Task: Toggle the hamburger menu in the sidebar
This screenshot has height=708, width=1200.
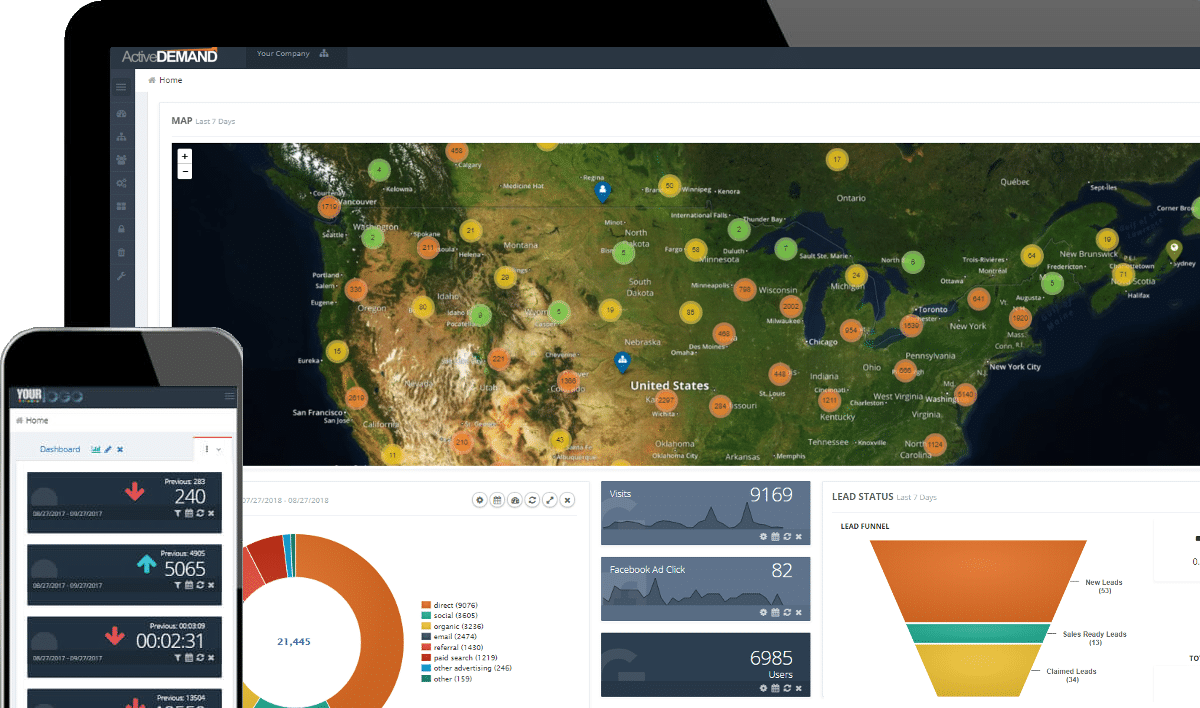Action: 121,88
